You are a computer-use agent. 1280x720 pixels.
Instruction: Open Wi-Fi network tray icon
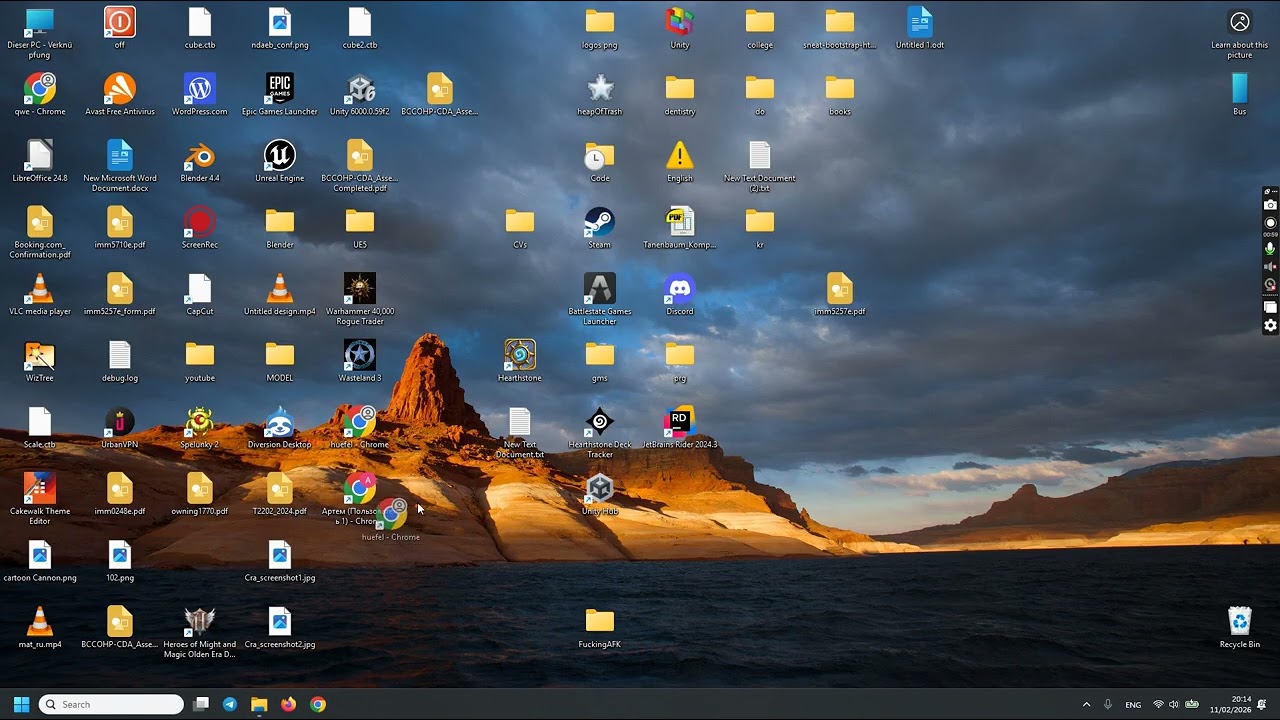(x=1158, y=704)
